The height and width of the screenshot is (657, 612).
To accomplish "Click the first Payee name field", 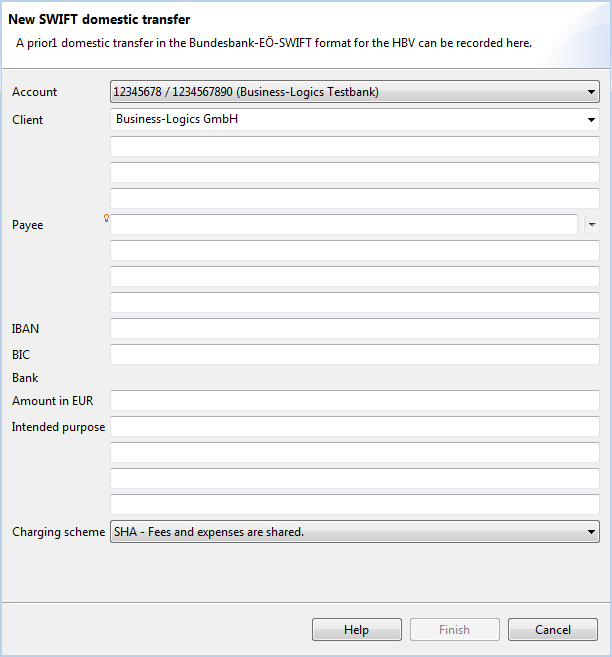I will pyautogui.click(x=344, y=225).
